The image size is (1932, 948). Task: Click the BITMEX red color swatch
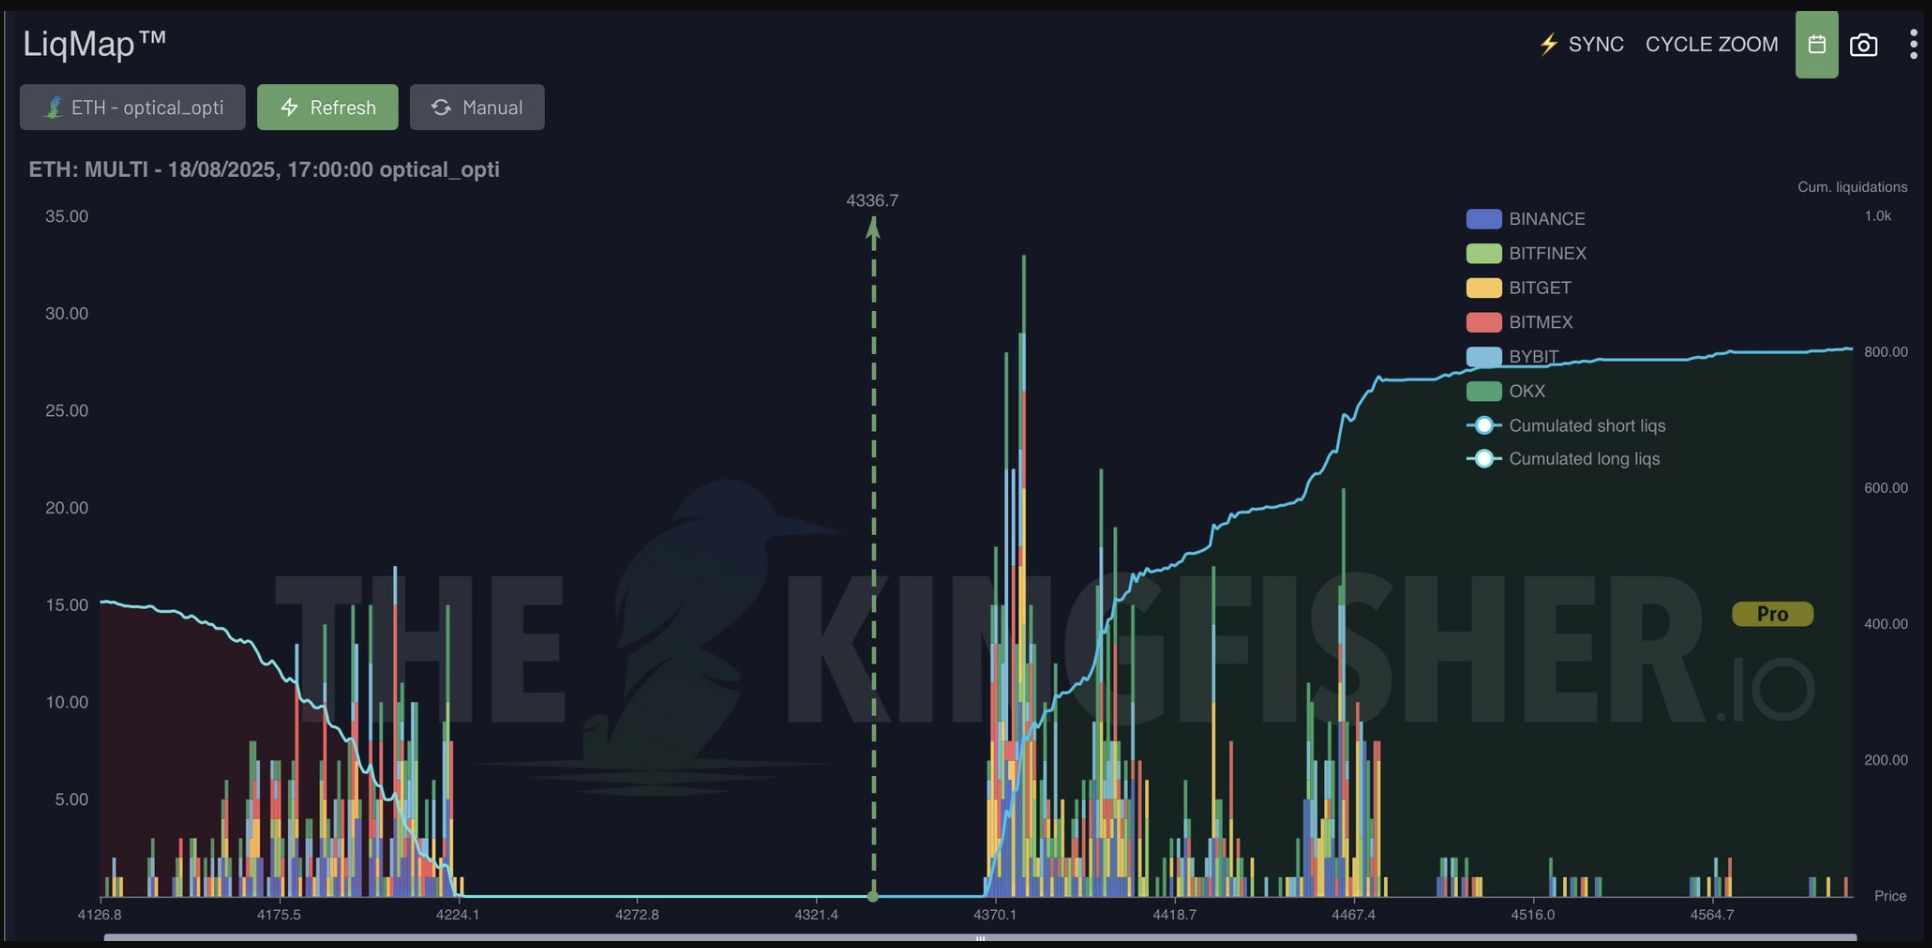point(1483,322)
